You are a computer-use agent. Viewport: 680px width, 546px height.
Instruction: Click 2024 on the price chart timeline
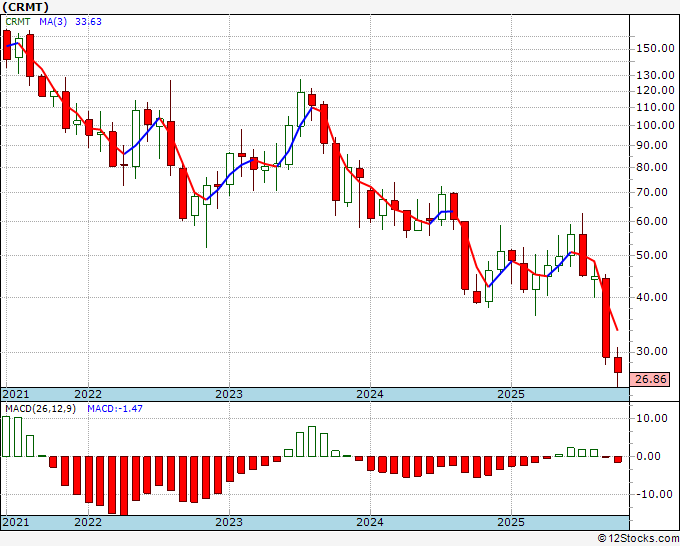click(x=370, y=394)
